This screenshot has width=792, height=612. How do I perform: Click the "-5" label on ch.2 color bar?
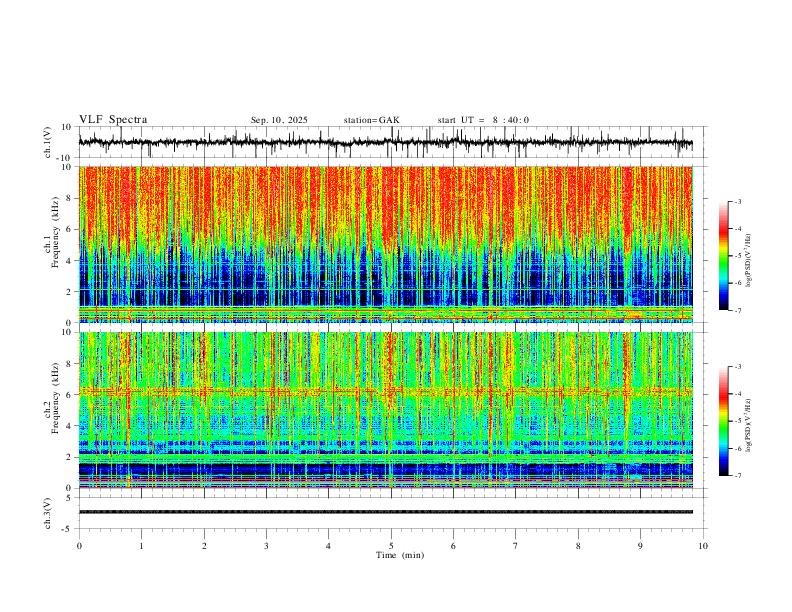pos(738,421)
